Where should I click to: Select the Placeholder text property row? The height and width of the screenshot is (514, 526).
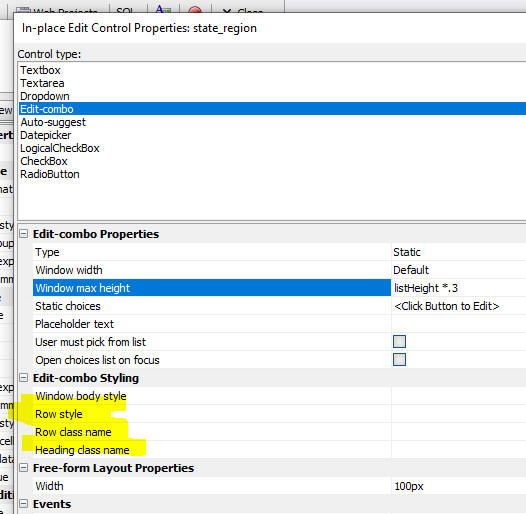[x=212, y=324]
